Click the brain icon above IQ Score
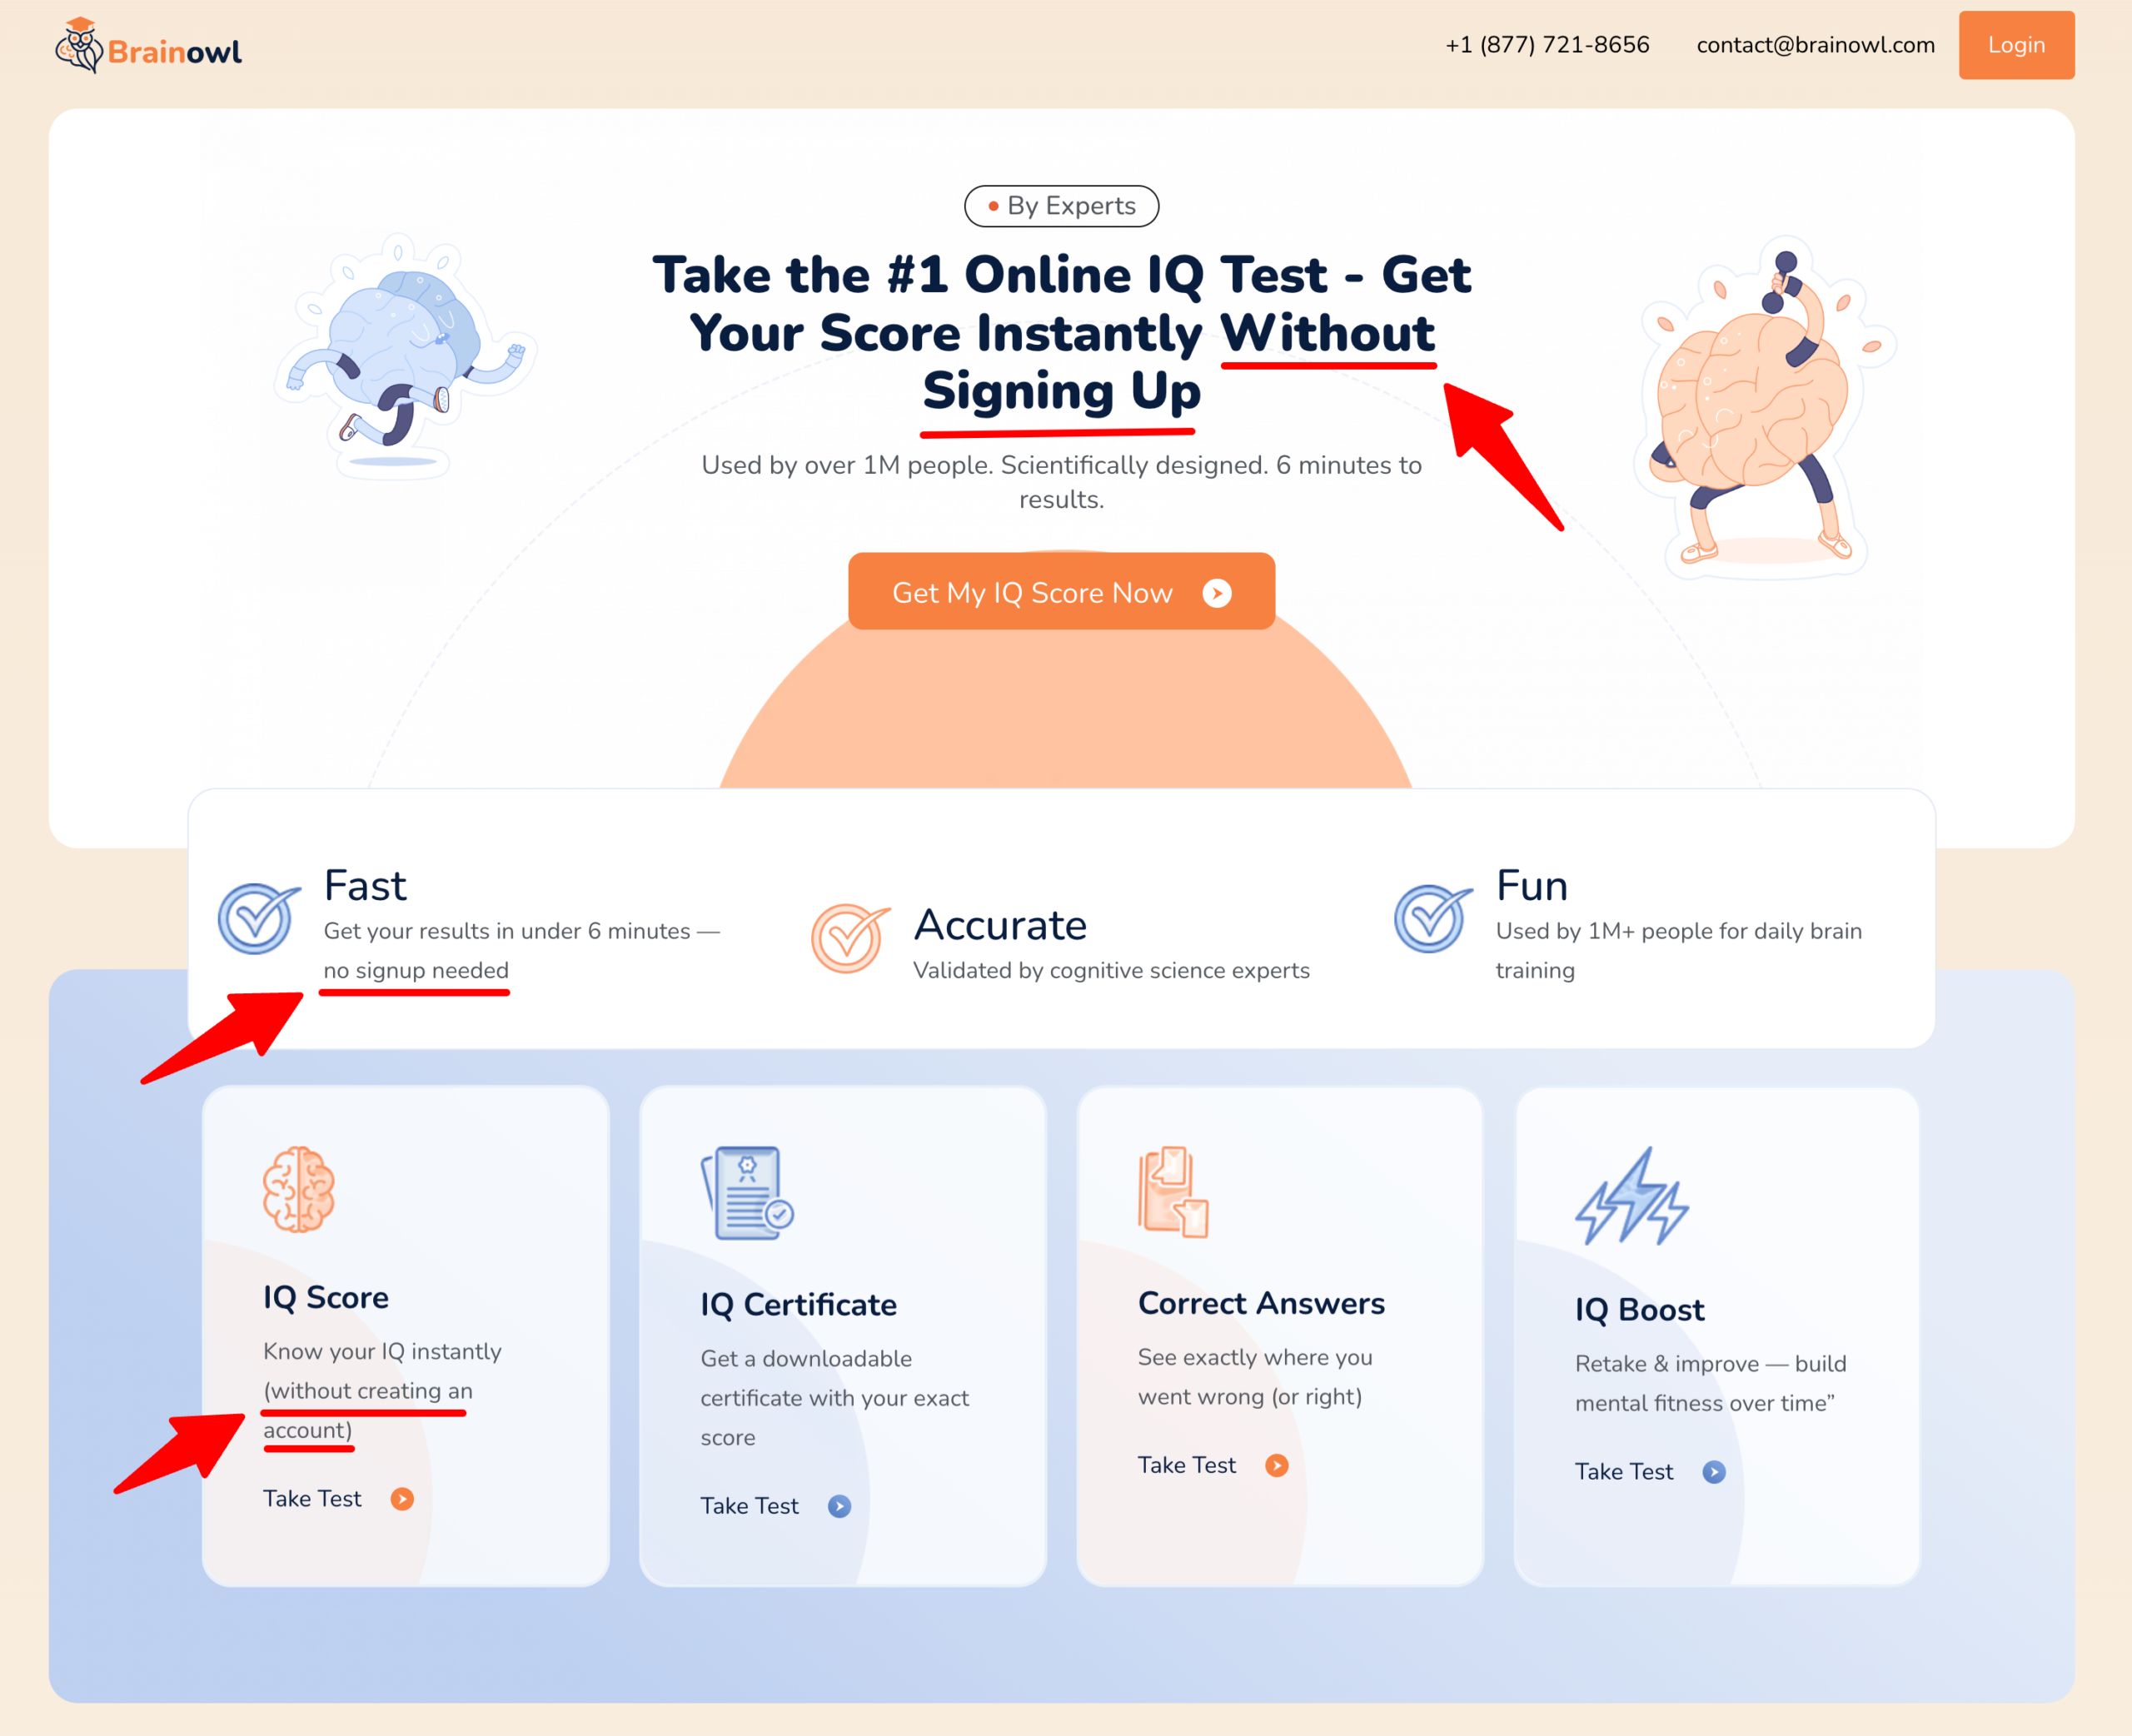The width and height of the screenshot is (2132, 1736). tap(299, 1189)
